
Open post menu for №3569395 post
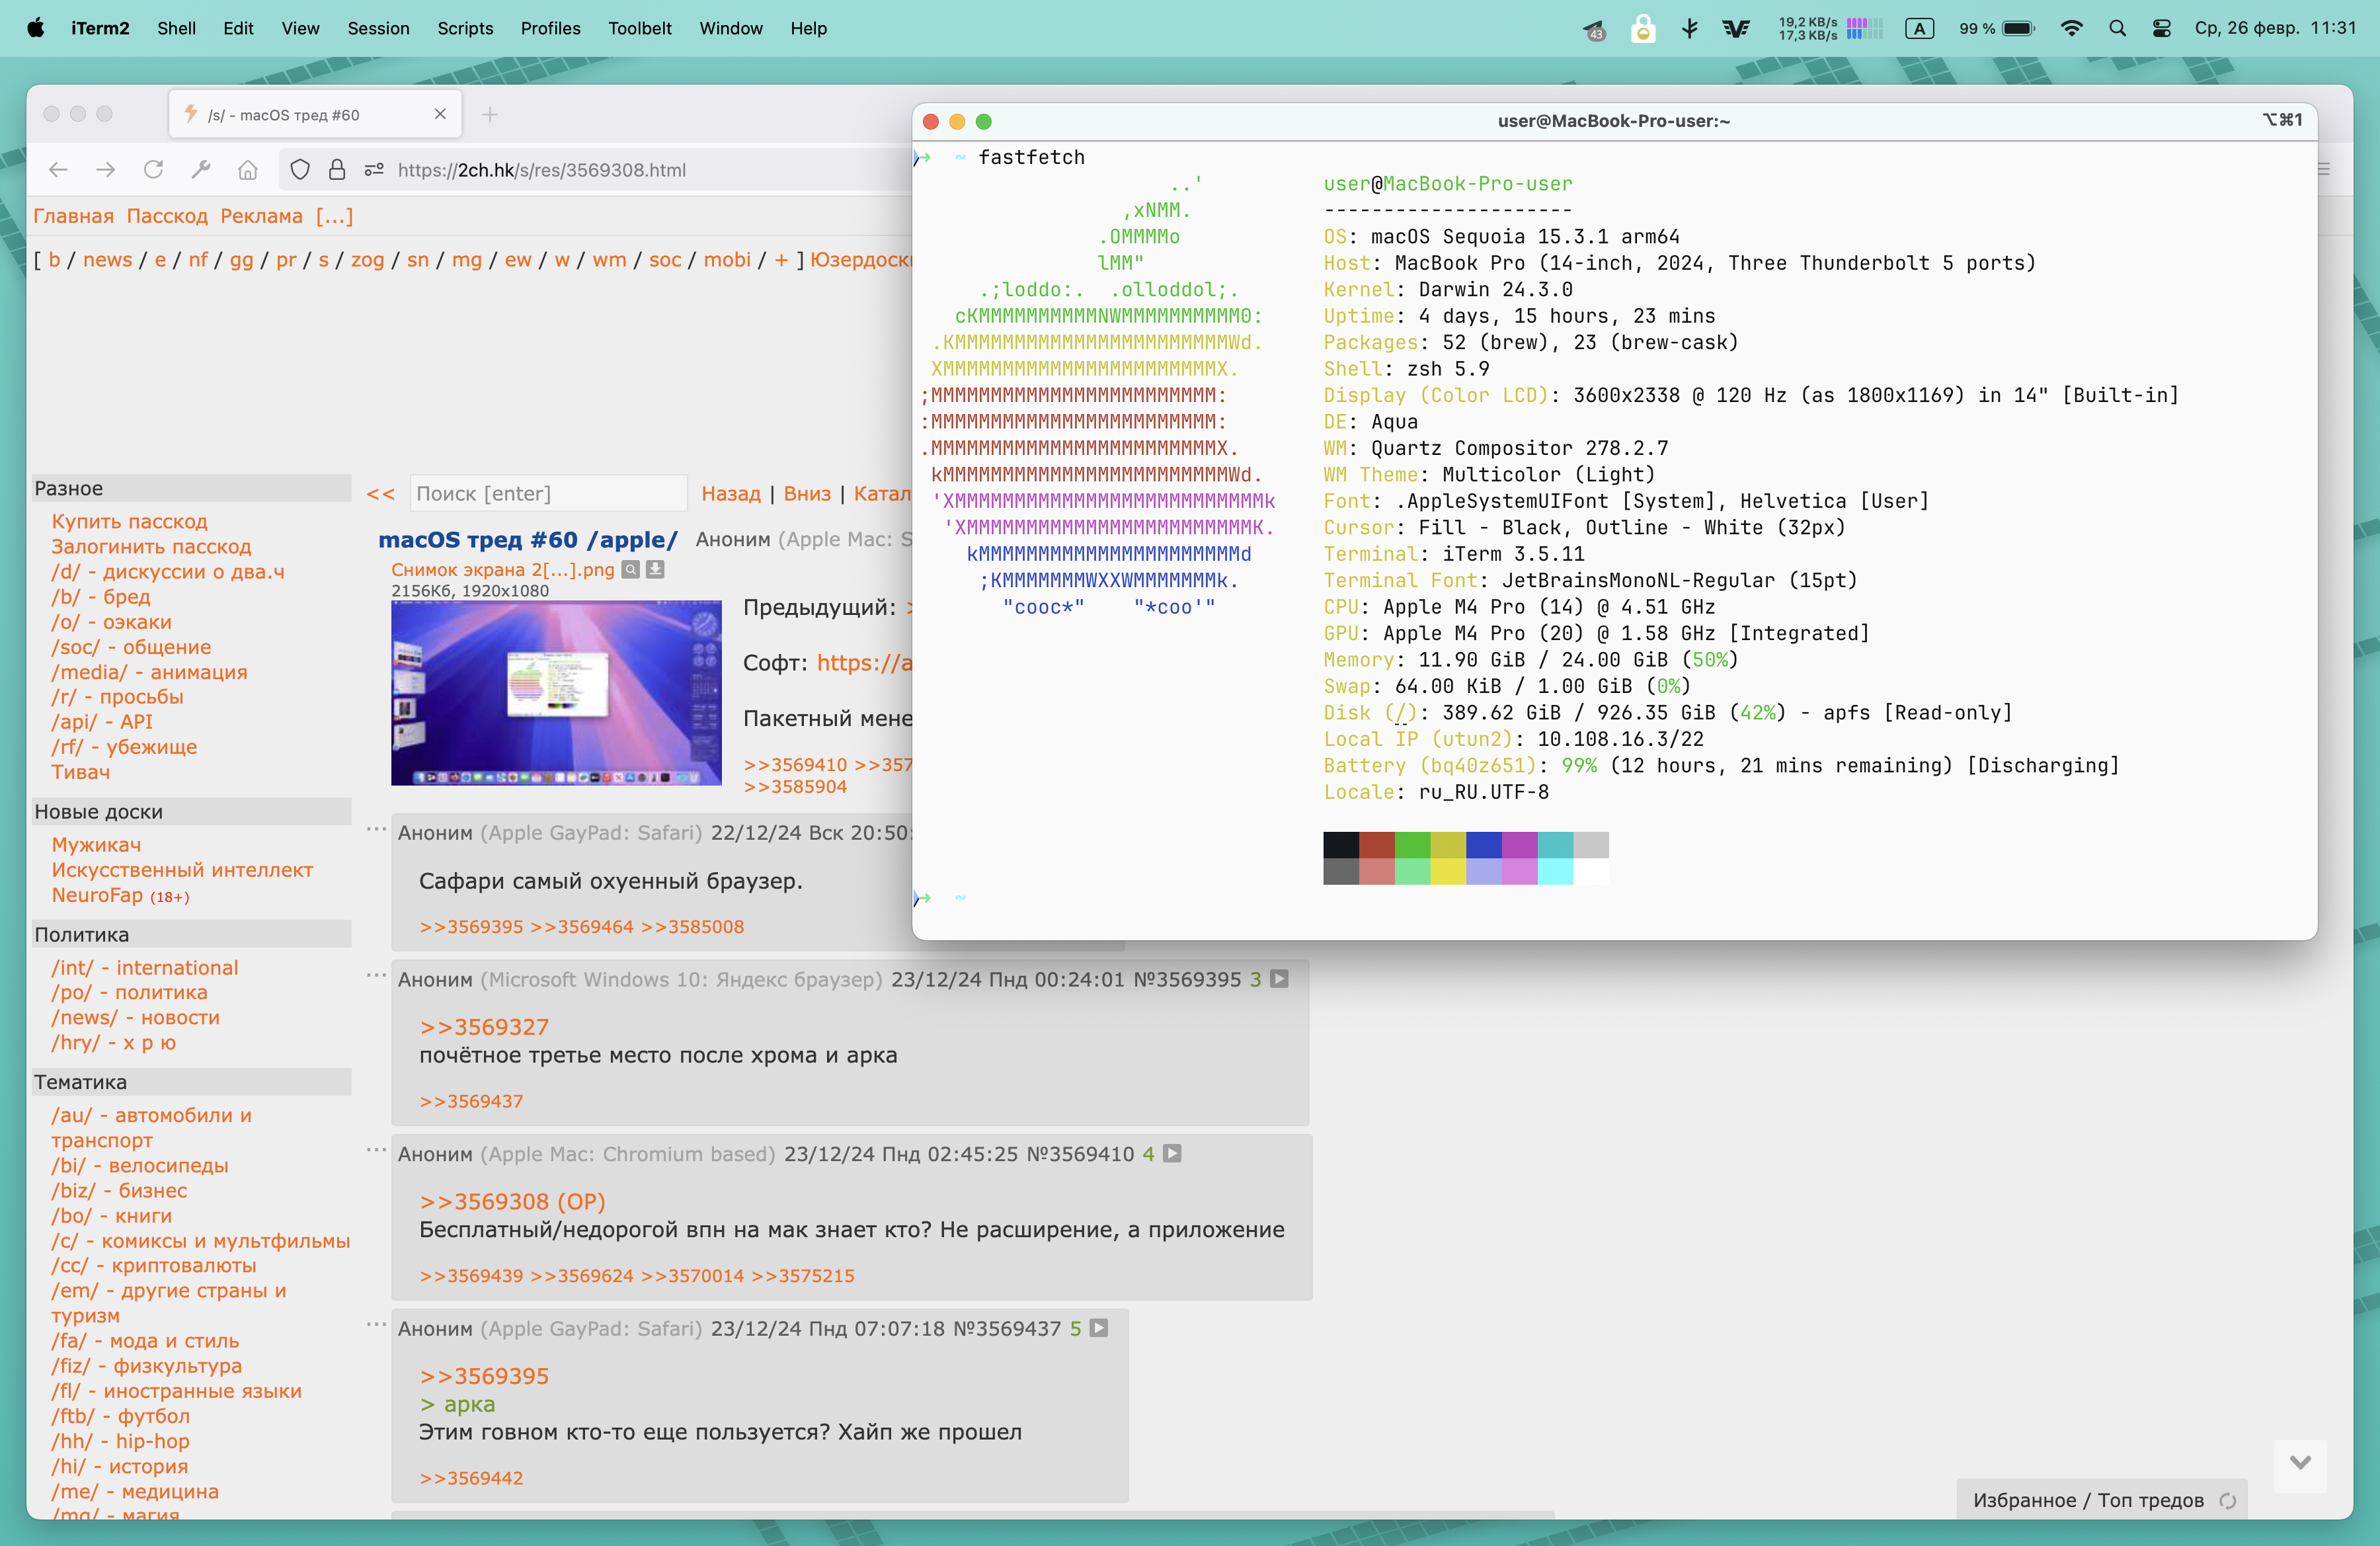click(376, 975)
